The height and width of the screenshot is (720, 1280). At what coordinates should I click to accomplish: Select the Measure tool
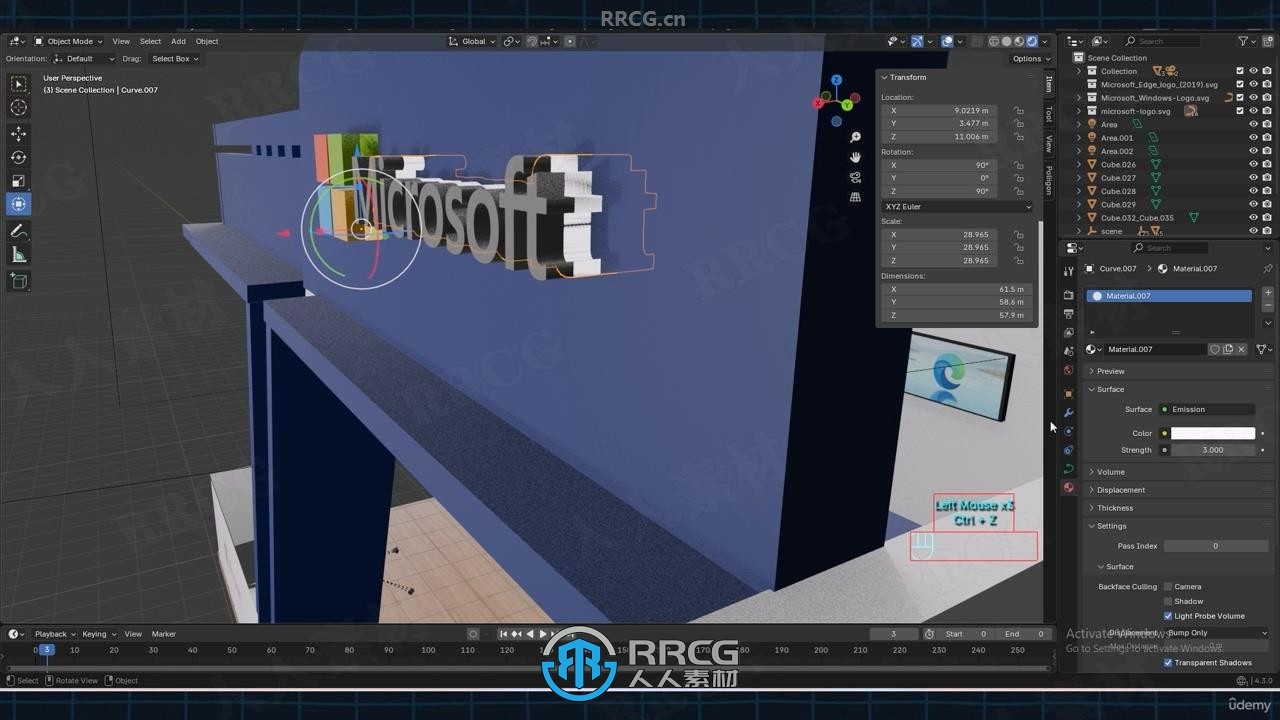18,255
